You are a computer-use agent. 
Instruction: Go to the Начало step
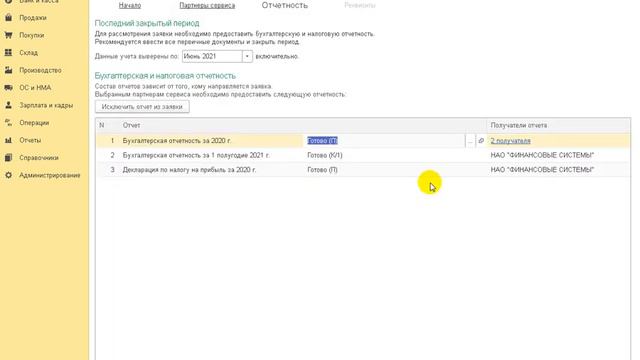(130, 5)
